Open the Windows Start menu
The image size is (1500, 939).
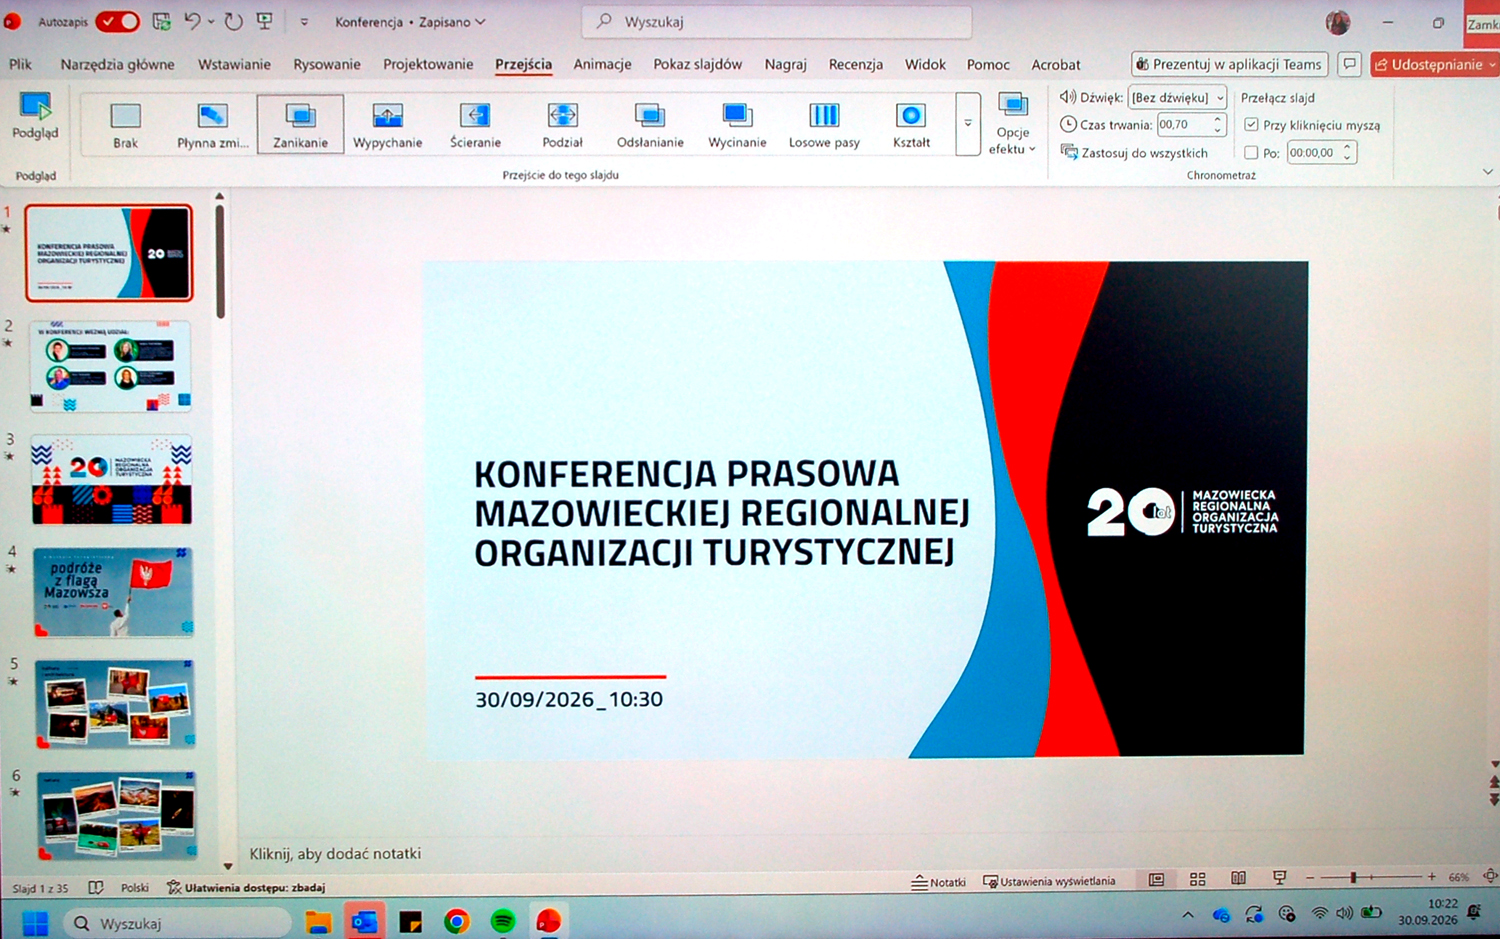[35, 923]
